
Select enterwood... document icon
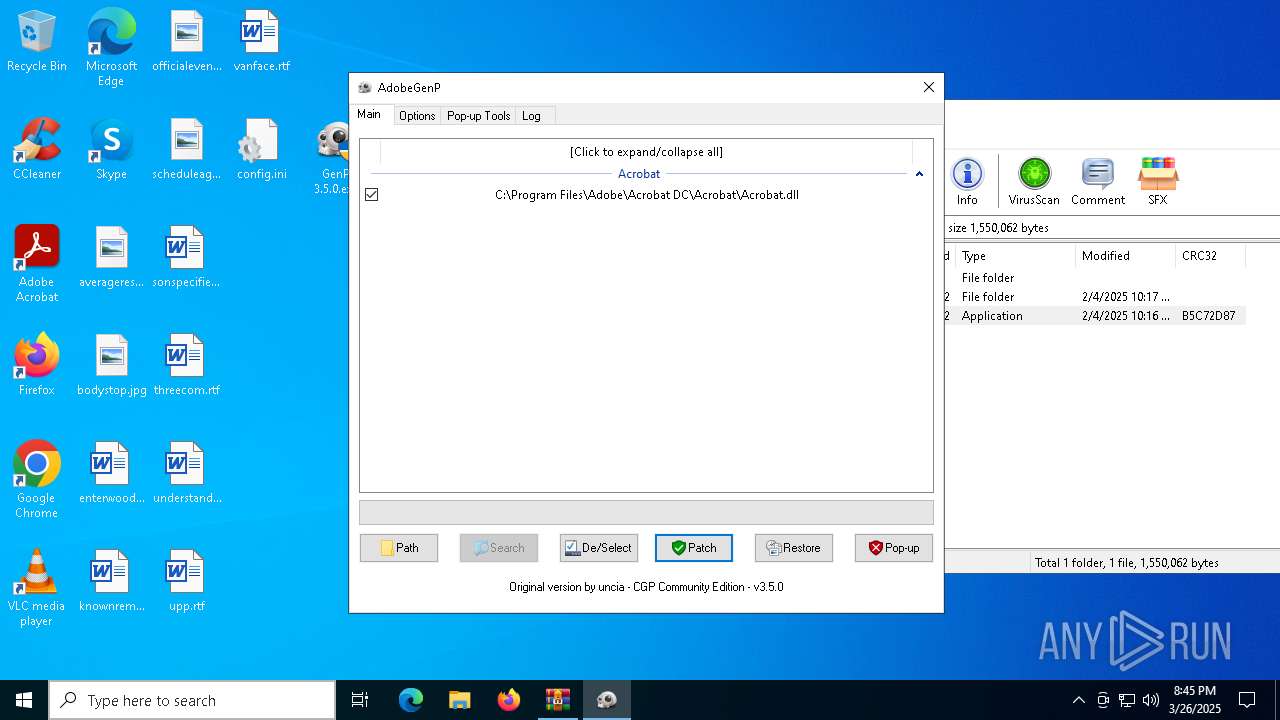(x=111, y=474)
